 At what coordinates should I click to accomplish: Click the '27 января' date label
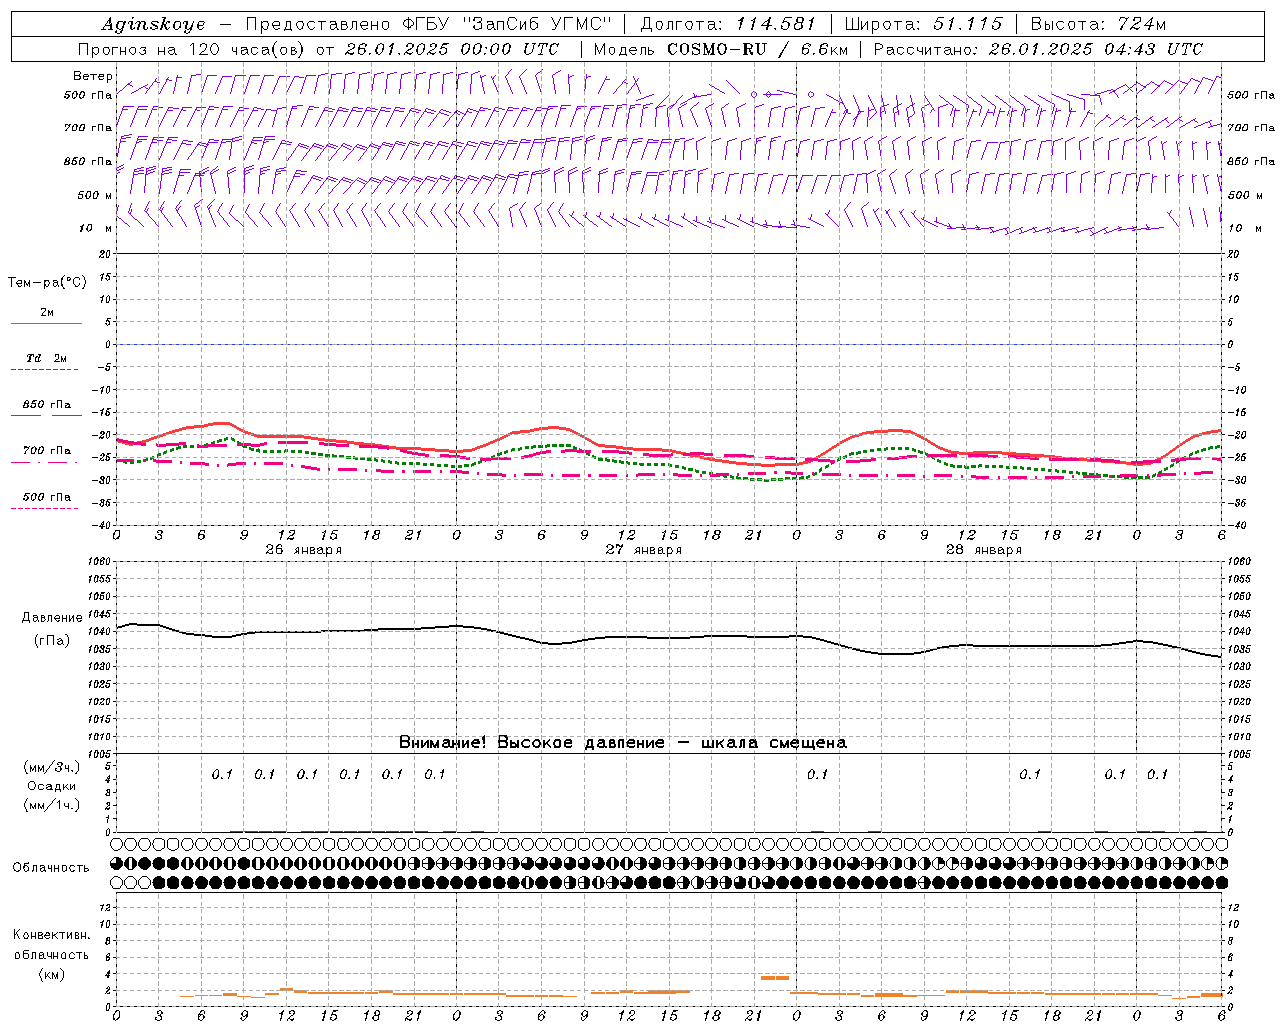click(644, 550)
